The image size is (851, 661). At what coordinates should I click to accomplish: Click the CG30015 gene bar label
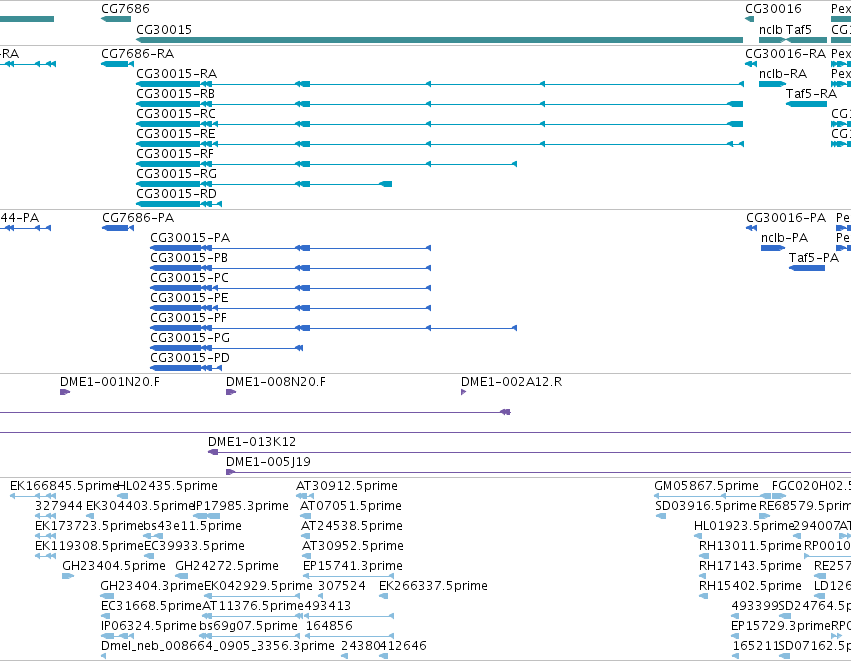[x=164, y=29]
